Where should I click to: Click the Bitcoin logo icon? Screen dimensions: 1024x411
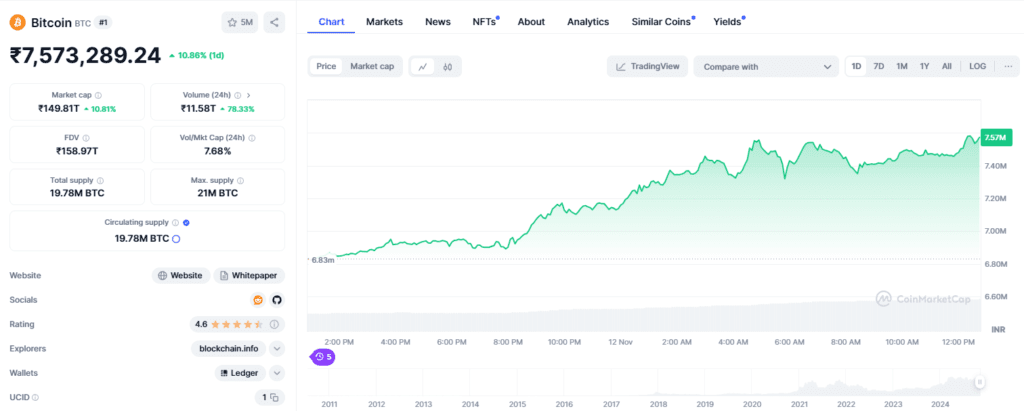pyautogui.click(x=18, y=22)
